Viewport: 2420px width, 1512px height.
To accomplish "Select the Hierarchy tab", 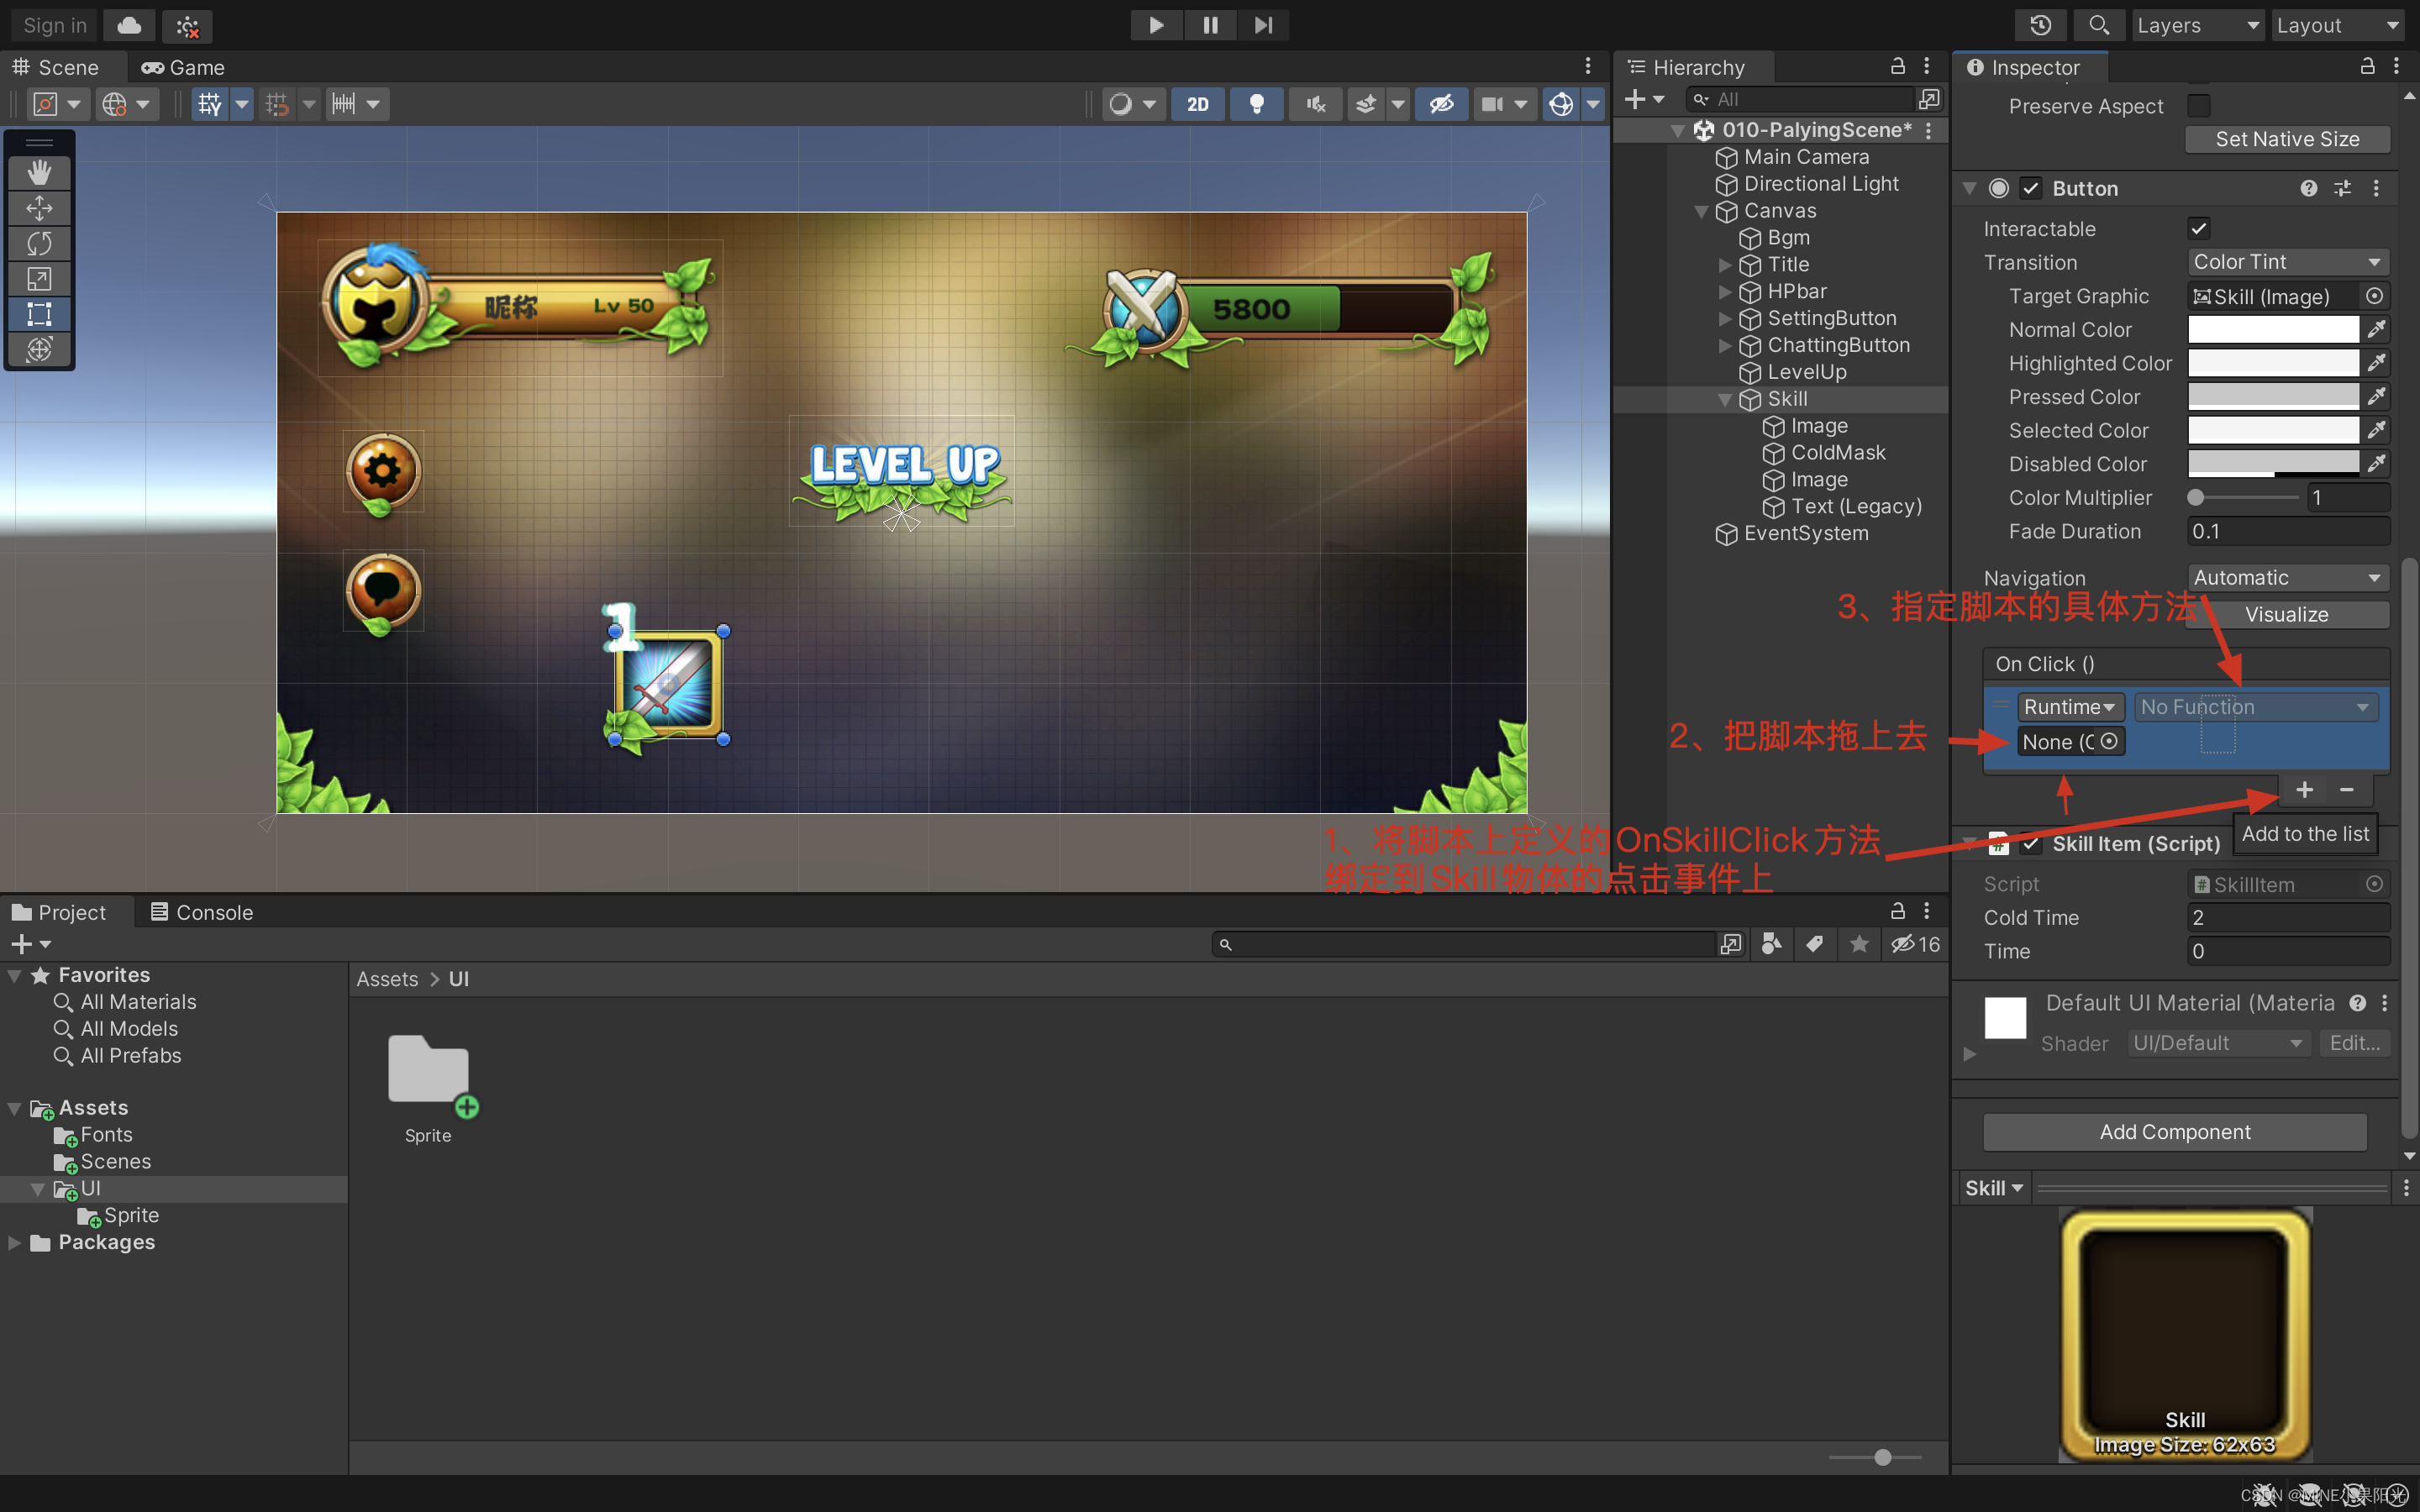I will tap(1687, 67).
